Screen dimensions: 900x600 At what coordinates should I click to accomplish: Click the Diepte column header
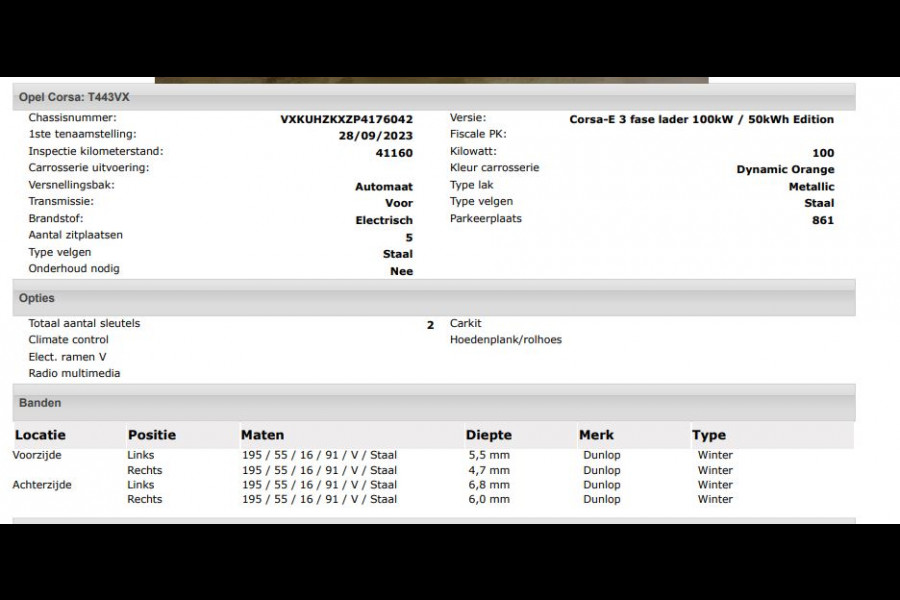(488, 435)
